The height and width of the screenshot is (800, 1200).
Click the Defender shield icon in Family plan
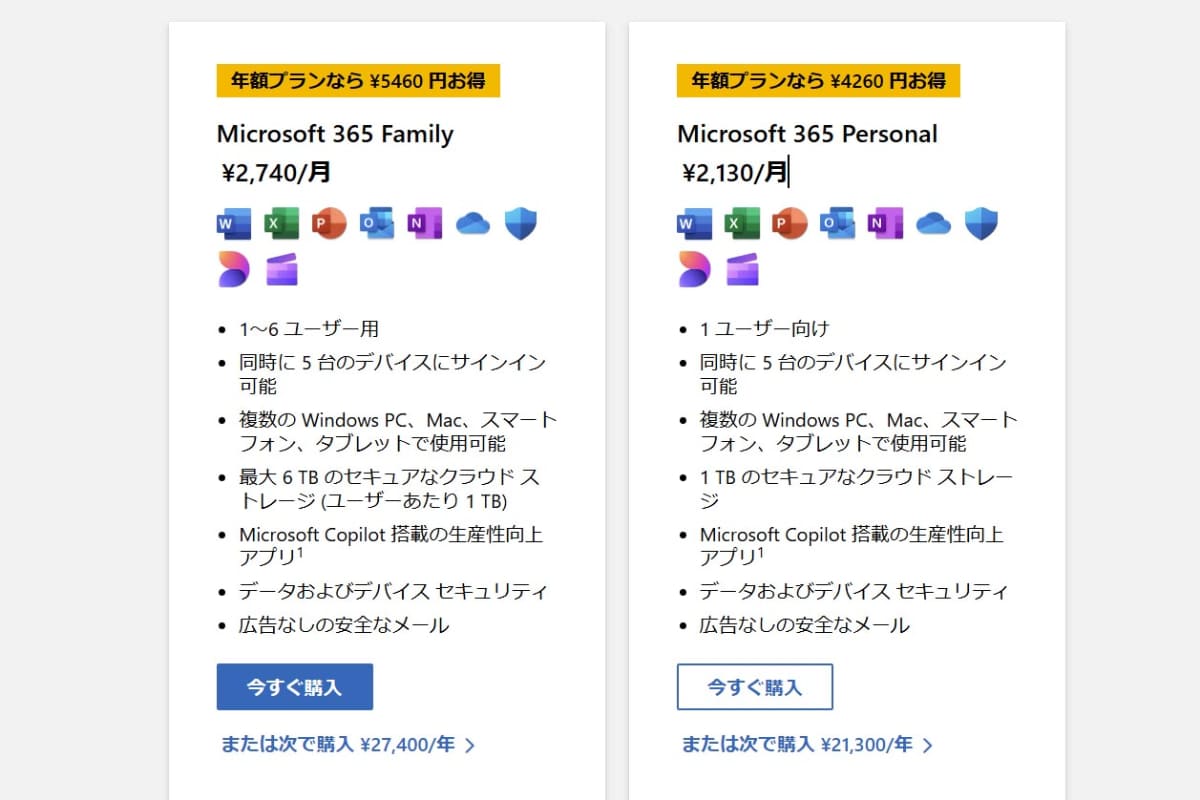tap(521, 224)
